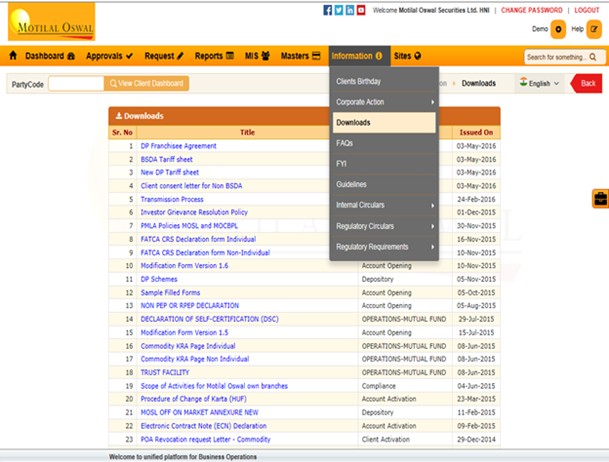Select FAQs in the Information menu
This screenshot has width=609, height=462.
(384, 143)
